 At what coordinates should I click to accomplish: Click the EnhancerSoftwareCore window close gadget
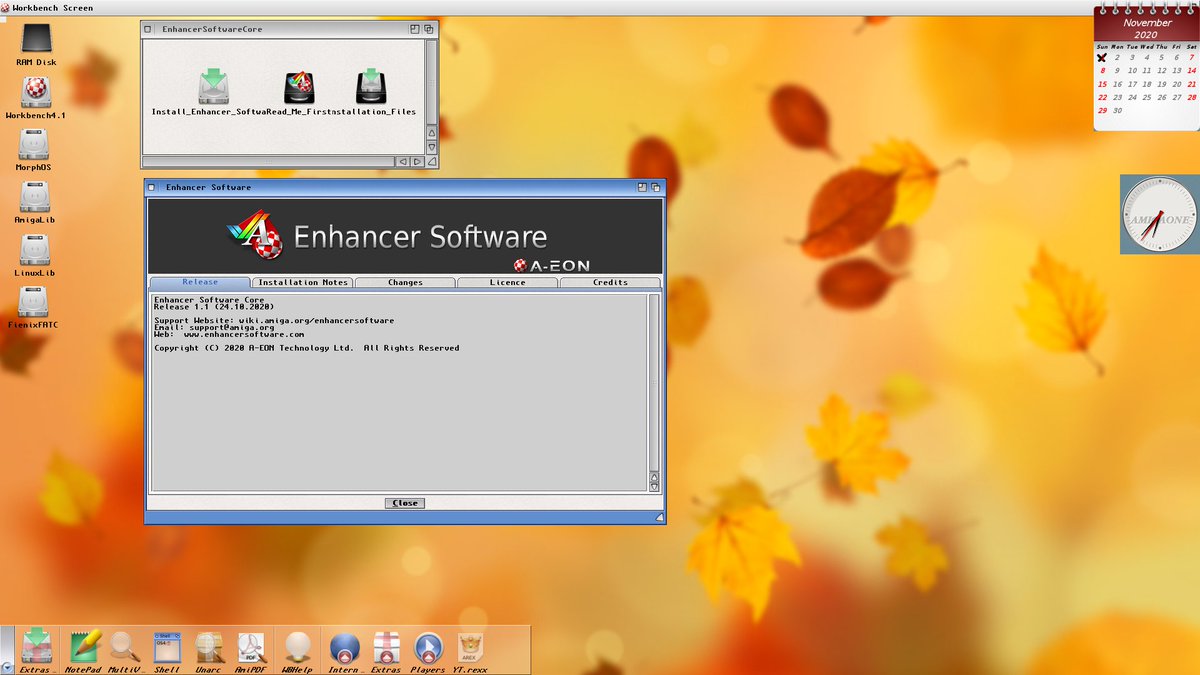149,29
